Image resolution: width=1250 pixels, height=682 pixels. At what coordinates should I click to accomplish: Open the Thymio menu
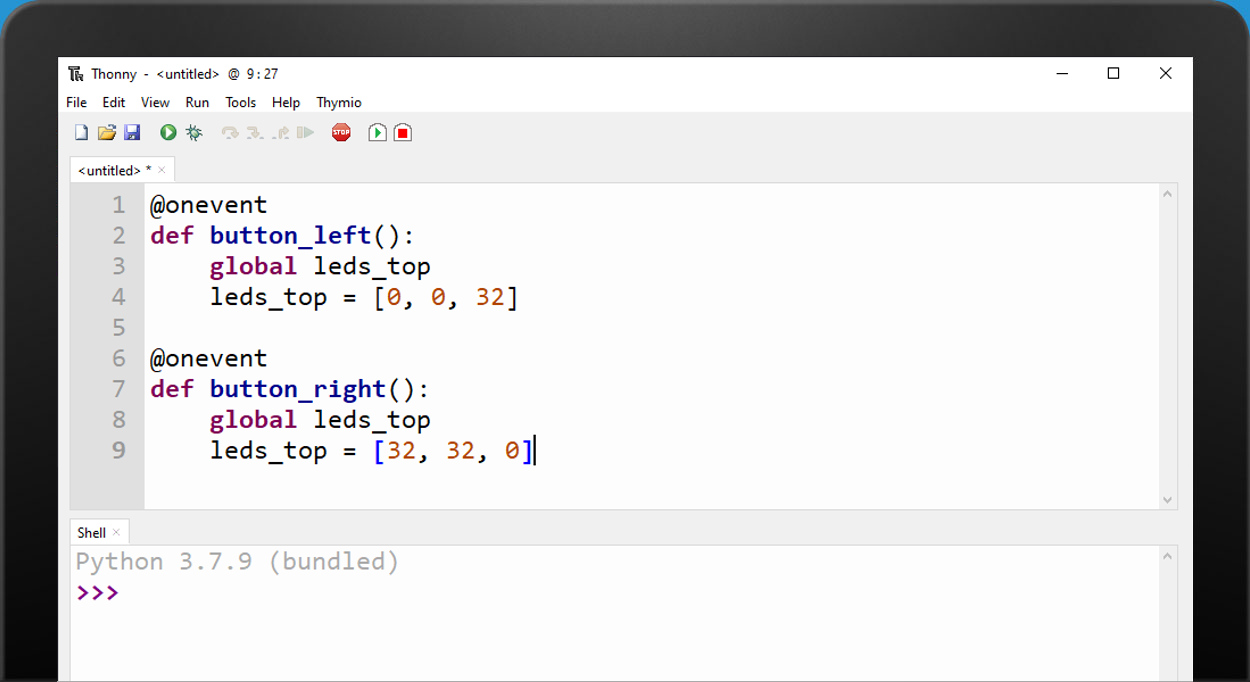[339, 102]
